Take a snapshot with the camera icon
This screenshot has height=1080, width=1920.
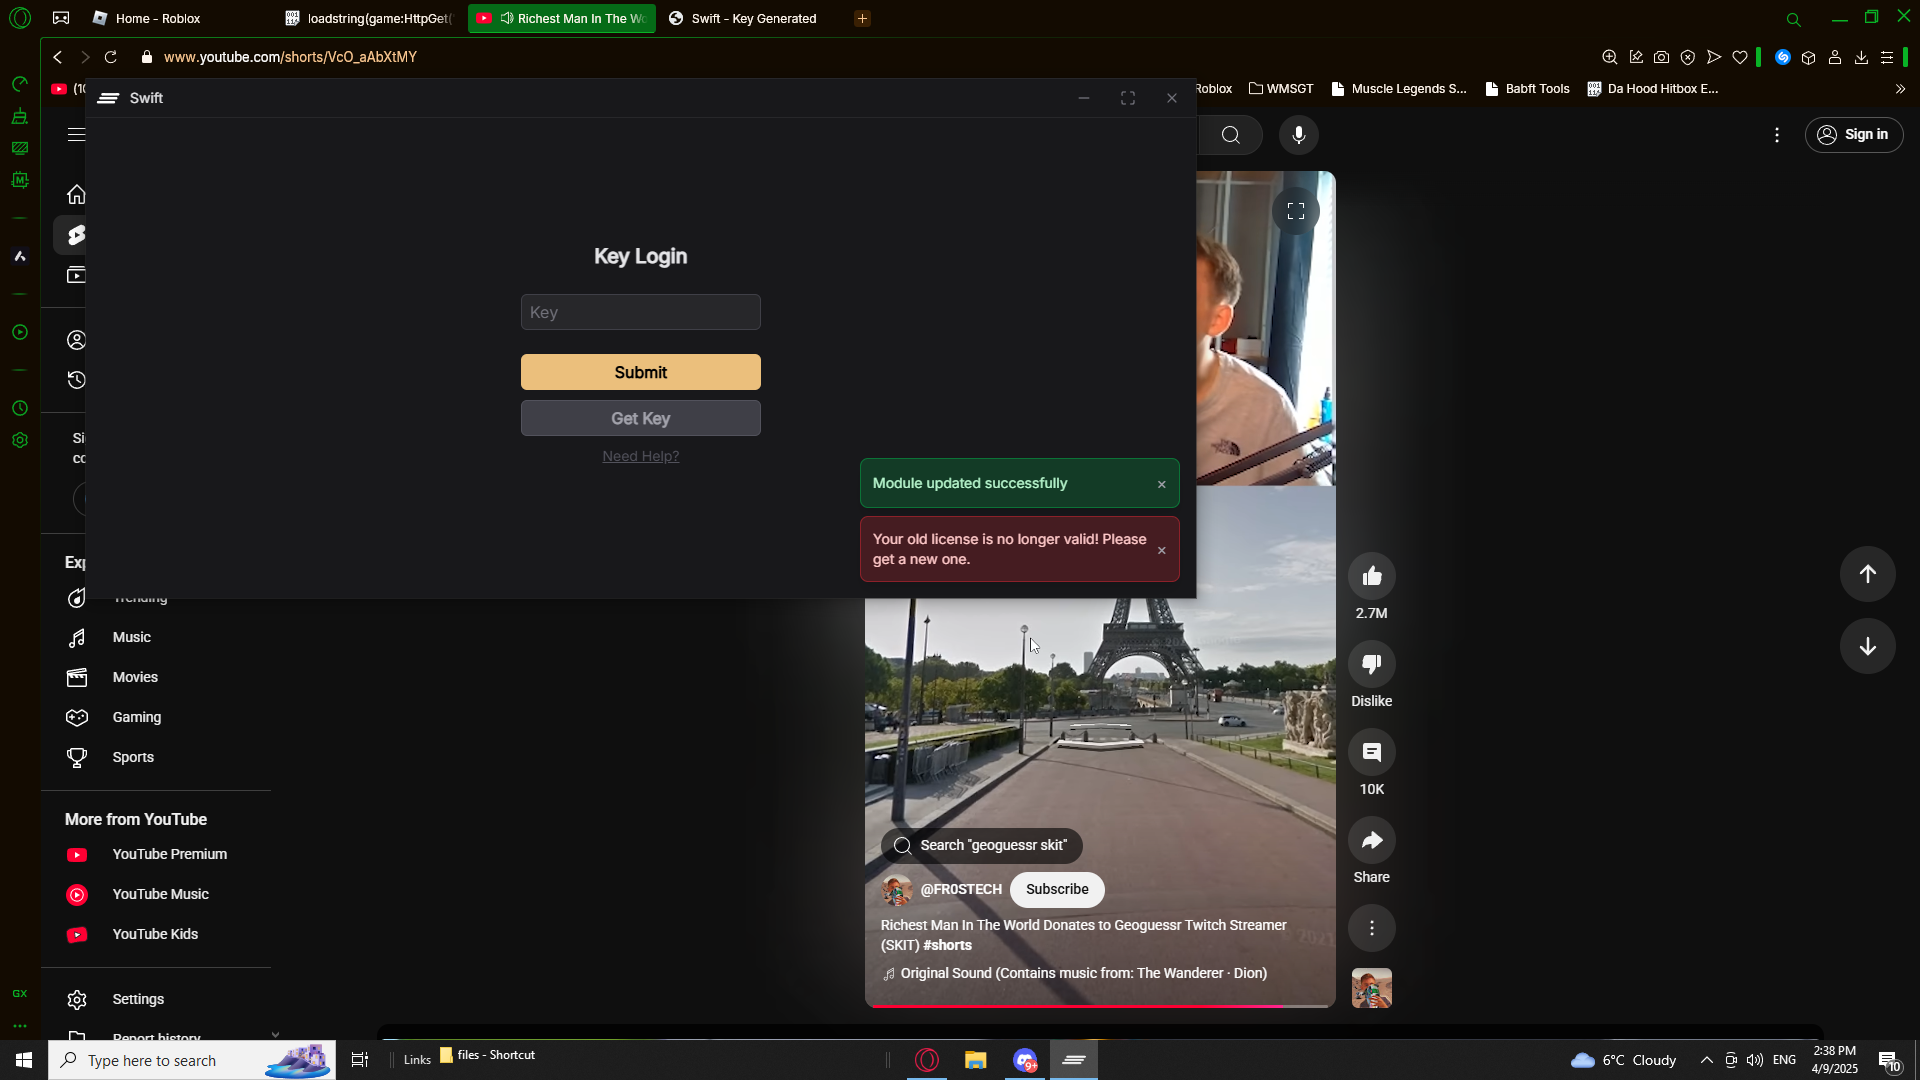pos(1662,57)
